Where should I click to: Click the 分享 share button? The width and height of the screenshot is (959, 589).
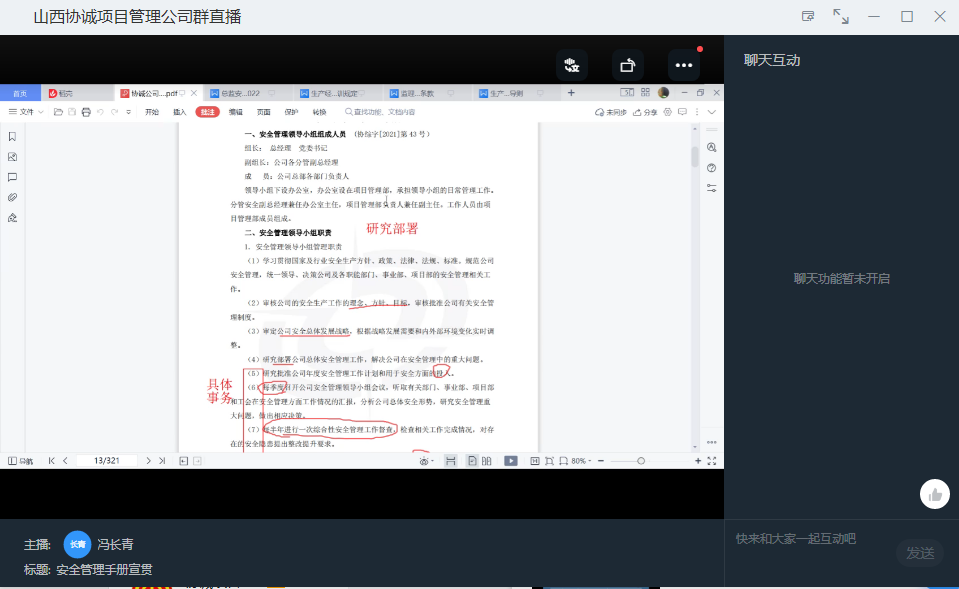click(x=647, y=112)
